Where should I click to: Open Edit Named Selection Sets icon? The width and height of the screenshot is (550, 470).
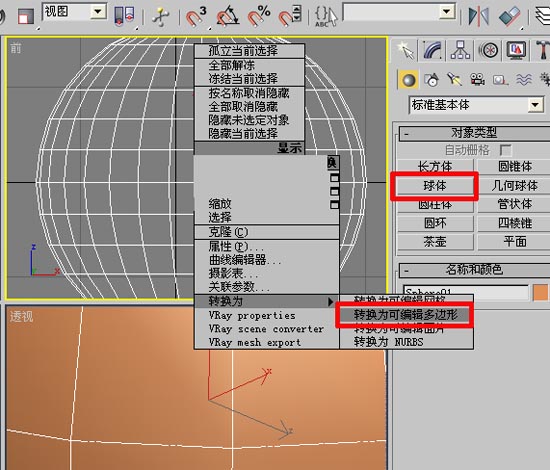point(326,16)
